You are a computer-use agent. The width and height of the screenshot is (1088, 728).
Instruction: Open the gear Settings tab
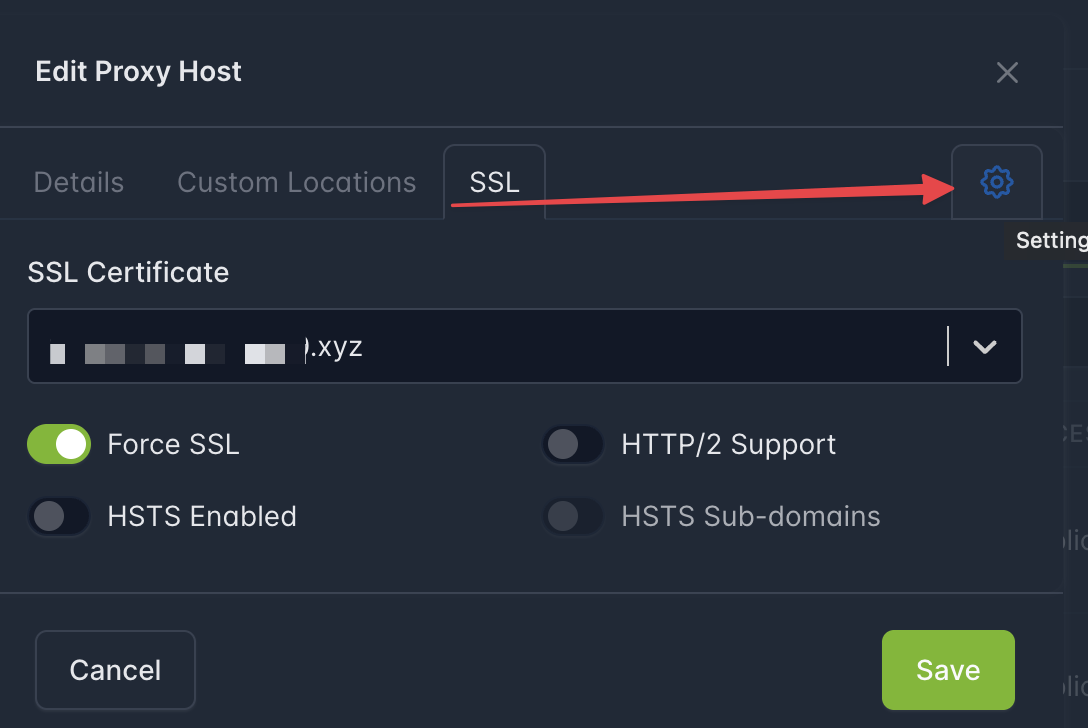pyautogui.click(x=996, y=183)
